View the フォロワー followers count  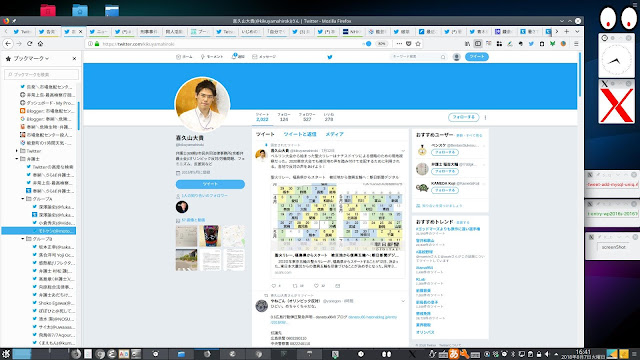[307, 117]
